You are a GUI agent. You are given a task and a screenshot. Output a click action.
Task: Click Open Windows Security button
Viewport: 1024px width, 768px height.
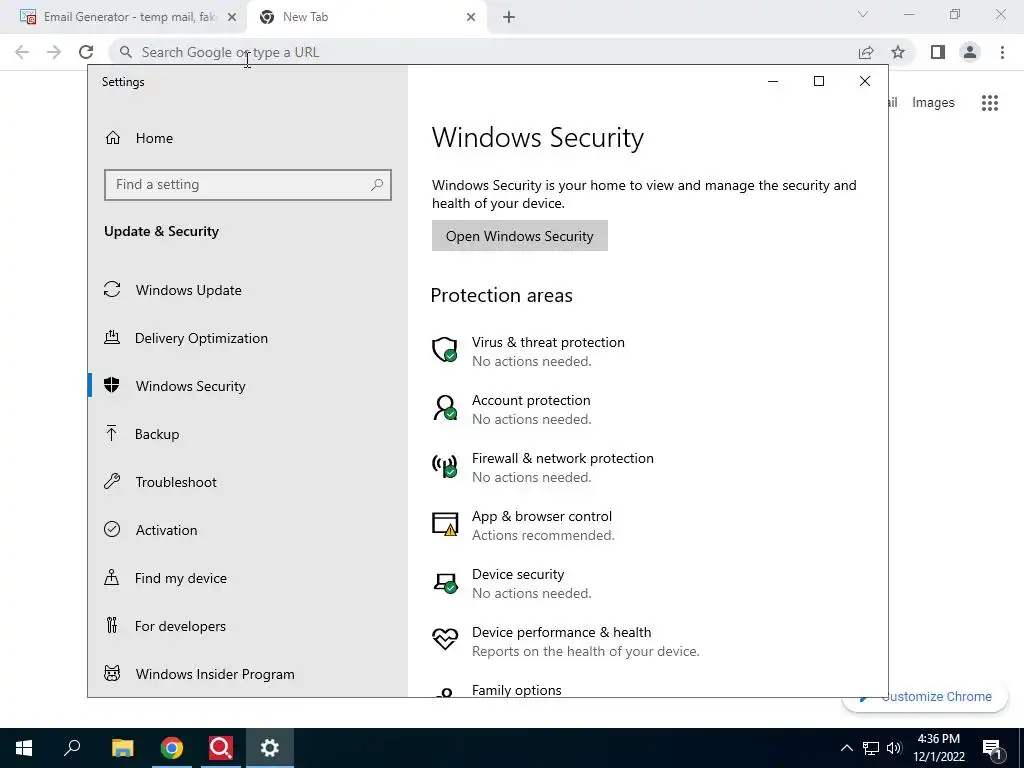(520, 236)
